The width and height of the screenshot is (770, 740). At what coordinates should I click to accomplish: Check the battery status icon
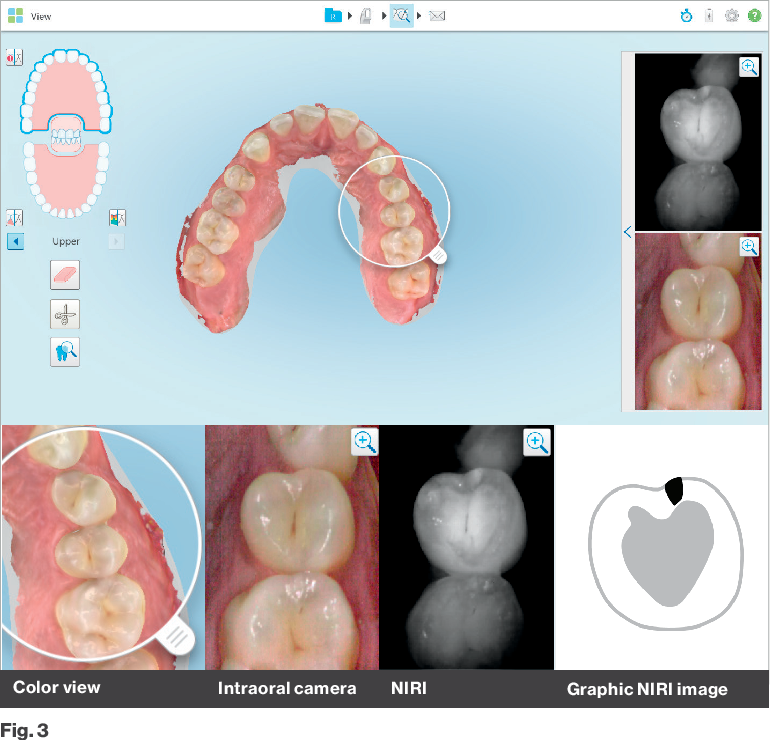(x=709, y=16)
